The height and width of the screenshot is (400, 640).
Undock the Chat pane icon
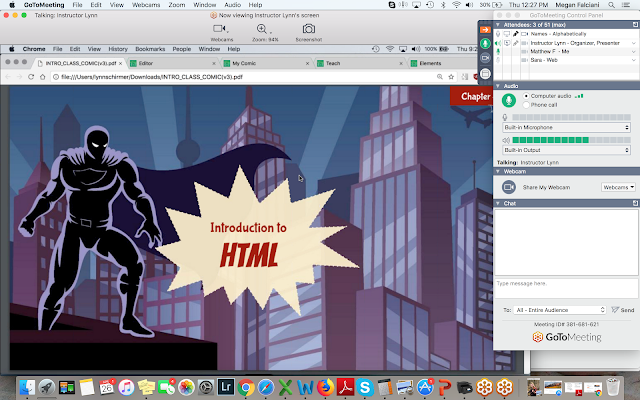point(636,203)
